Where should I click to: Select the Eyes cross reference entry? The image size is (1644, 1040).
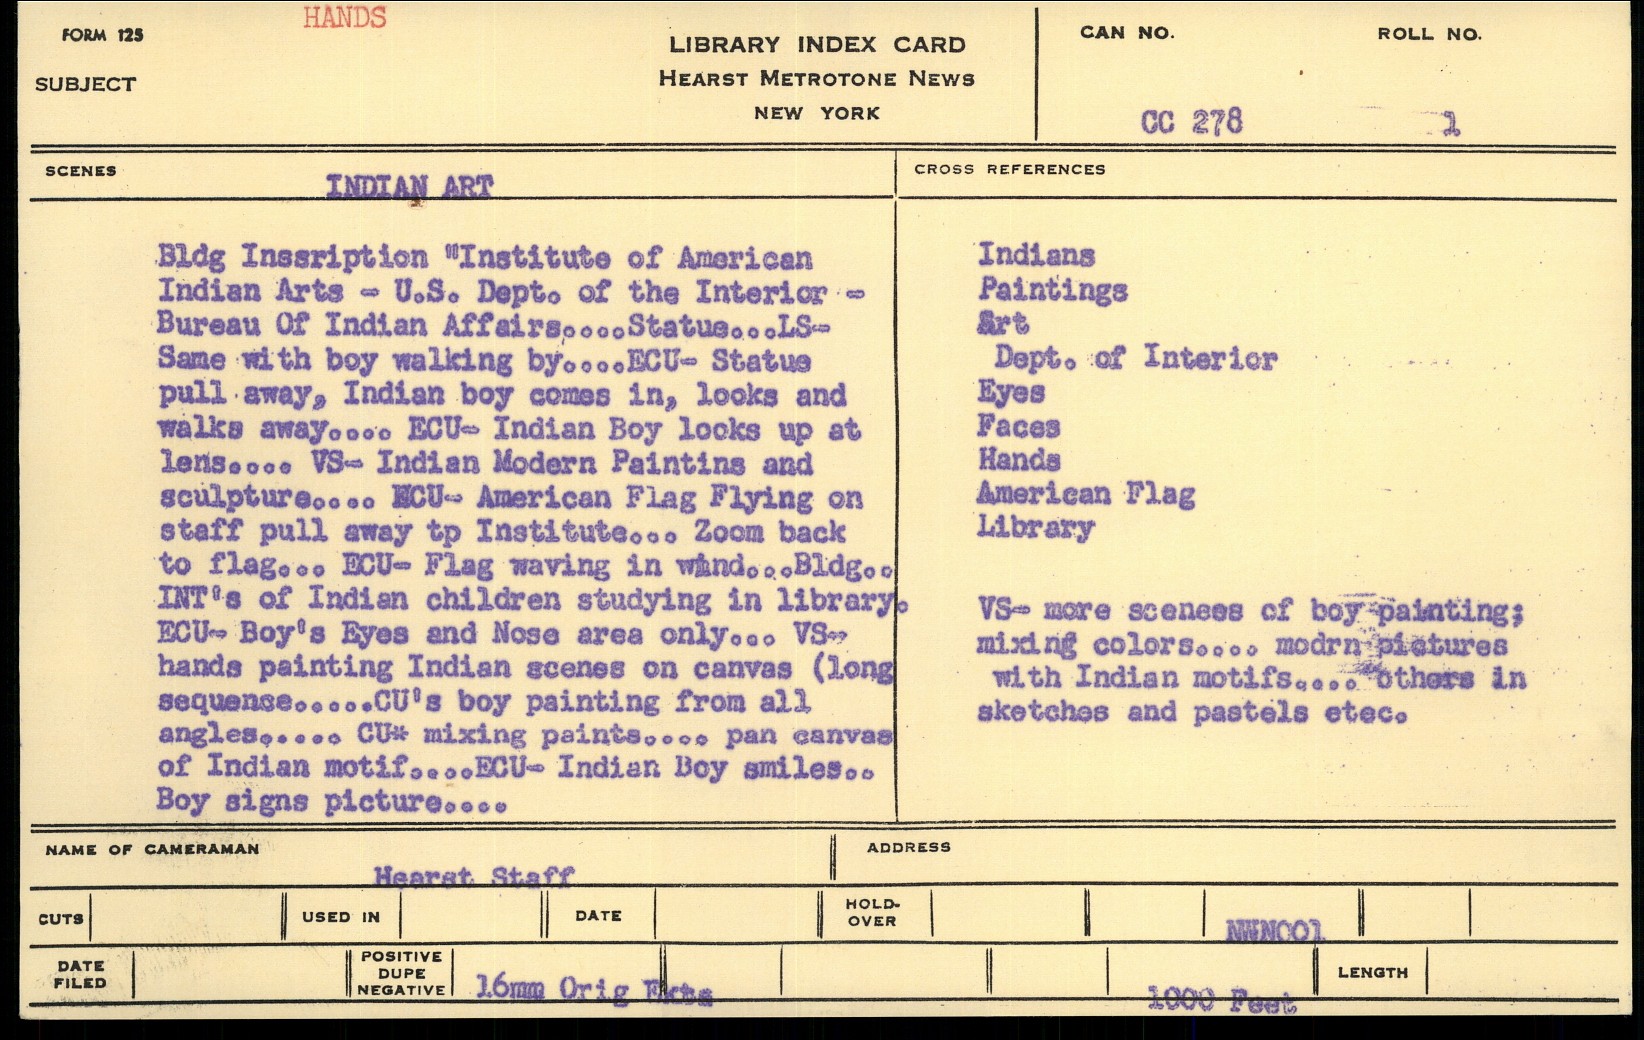pos(1011,392)
